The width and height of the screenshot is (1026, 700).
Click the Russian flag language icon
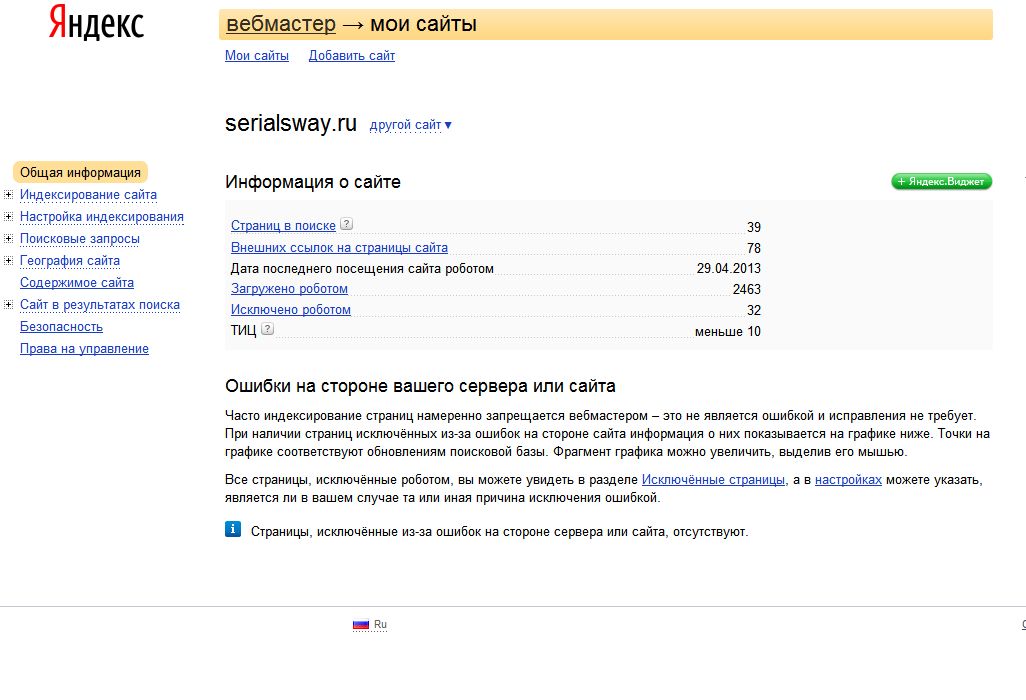(361, 625)
